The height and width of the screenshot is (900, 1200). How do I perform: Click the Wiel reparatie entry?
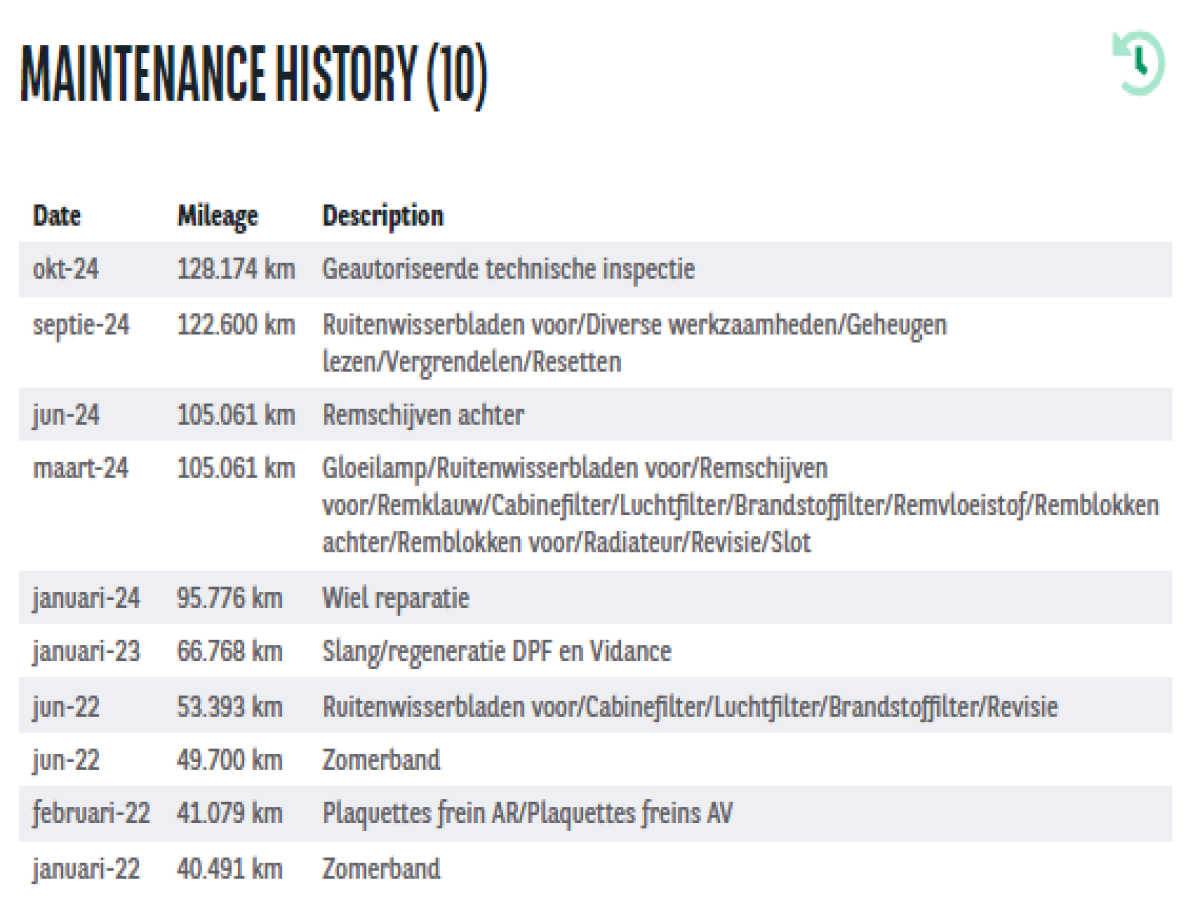395,599
